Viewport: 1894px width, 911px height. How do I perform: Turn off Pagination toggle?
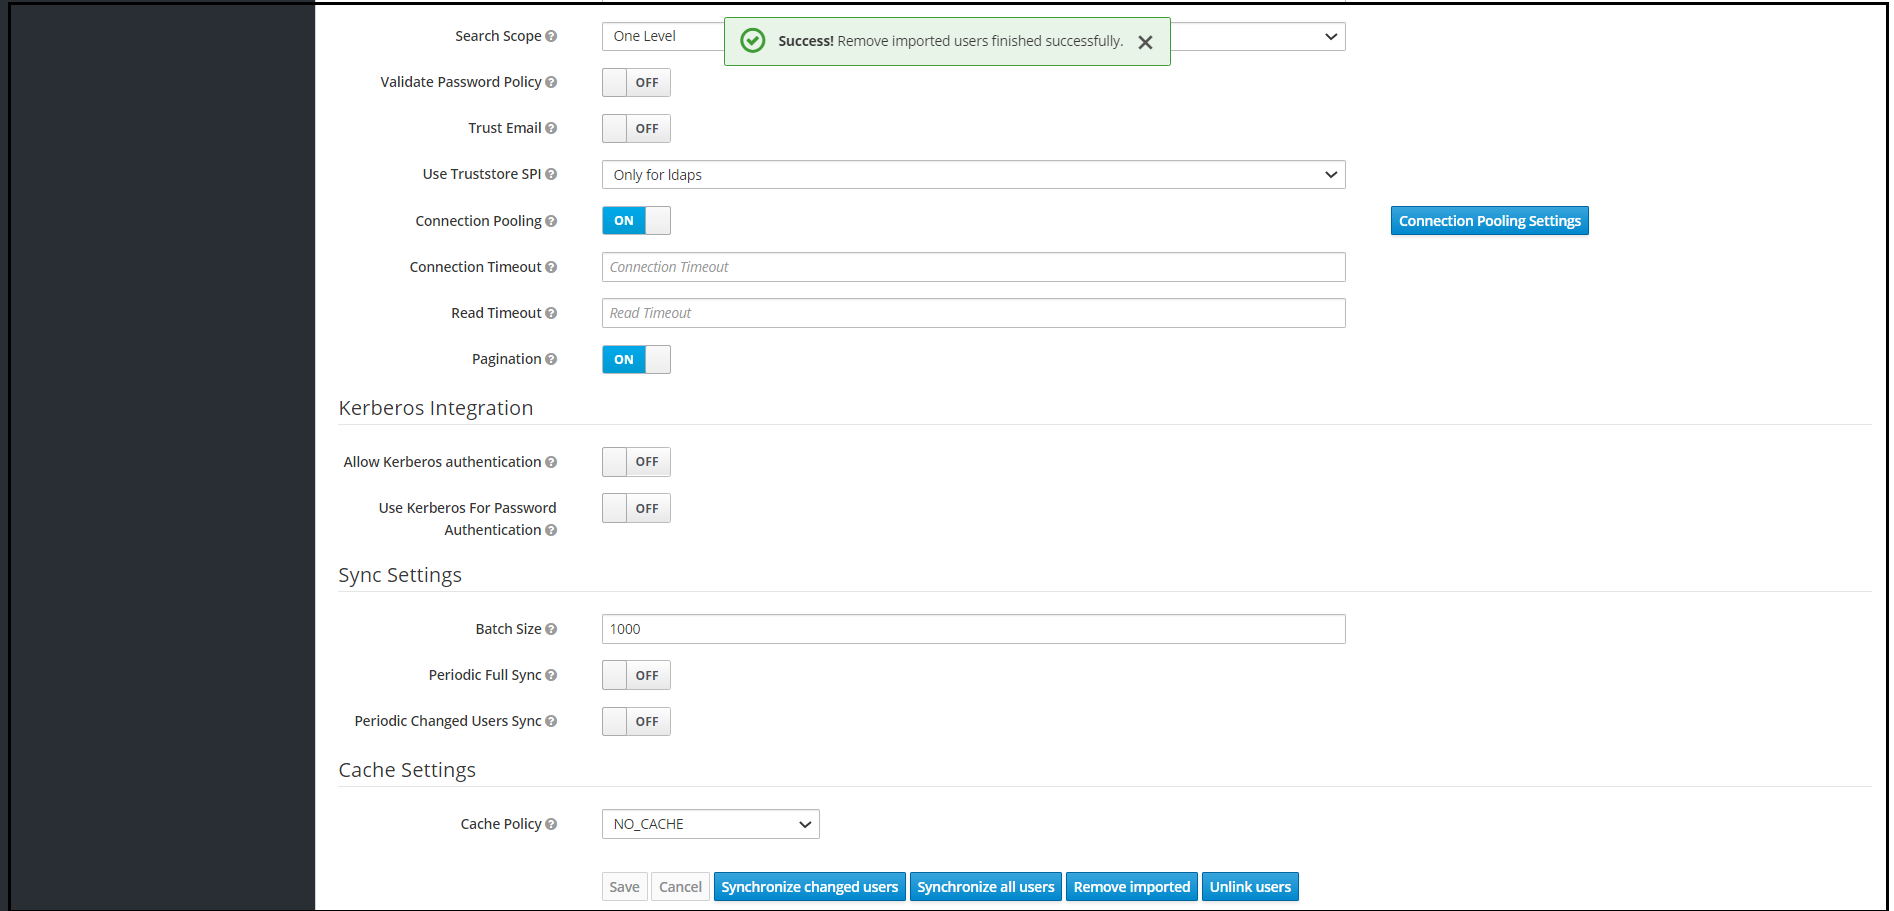[636, 360]
